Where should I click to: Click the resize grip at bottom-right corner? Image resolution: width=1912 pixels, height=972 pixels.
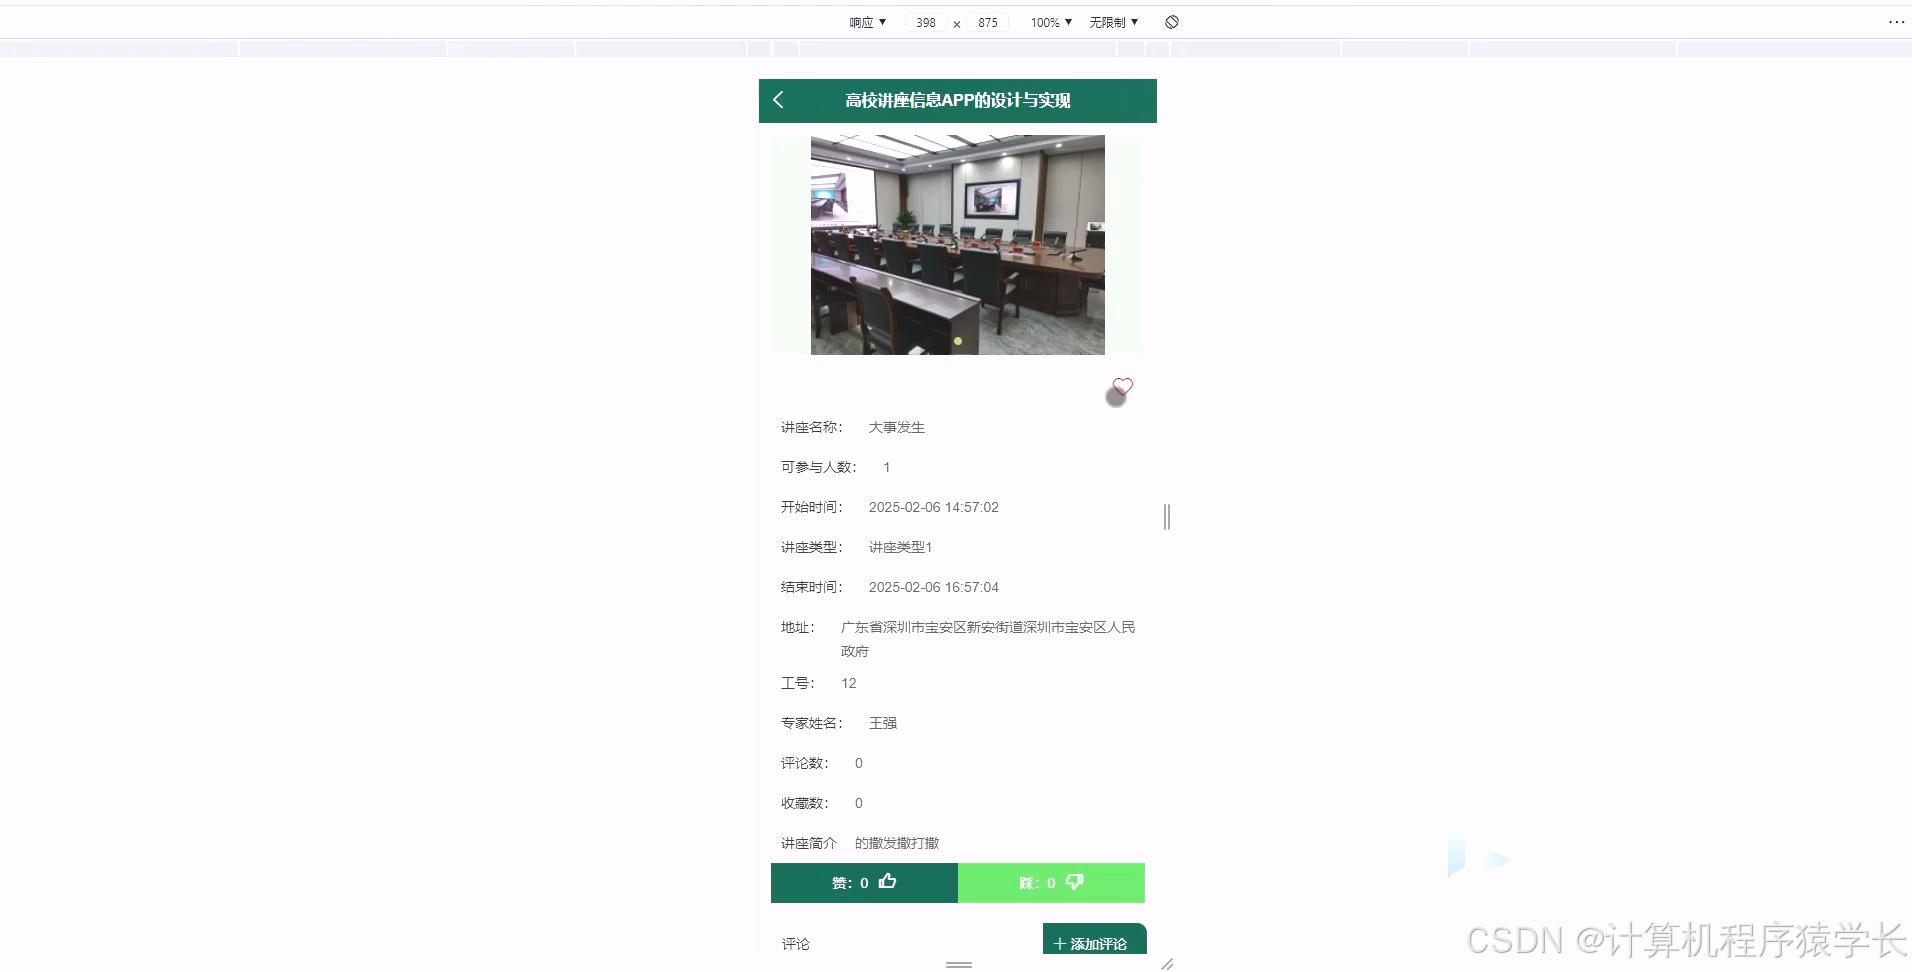point(1166,963)
